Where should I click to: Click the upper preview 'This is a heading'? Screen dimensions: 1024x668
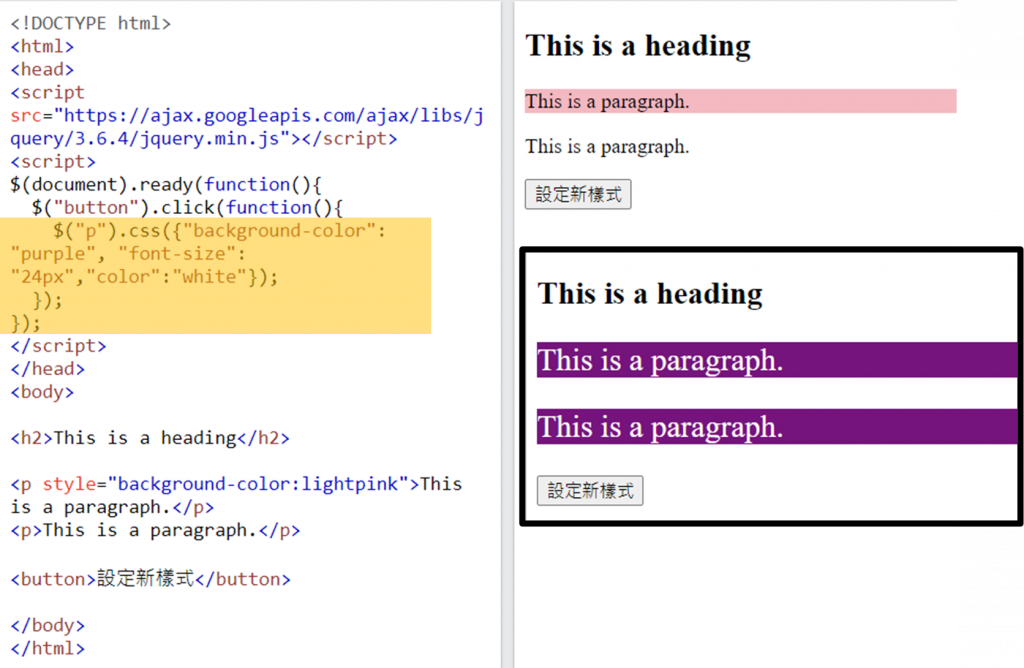tap(638, 46)
